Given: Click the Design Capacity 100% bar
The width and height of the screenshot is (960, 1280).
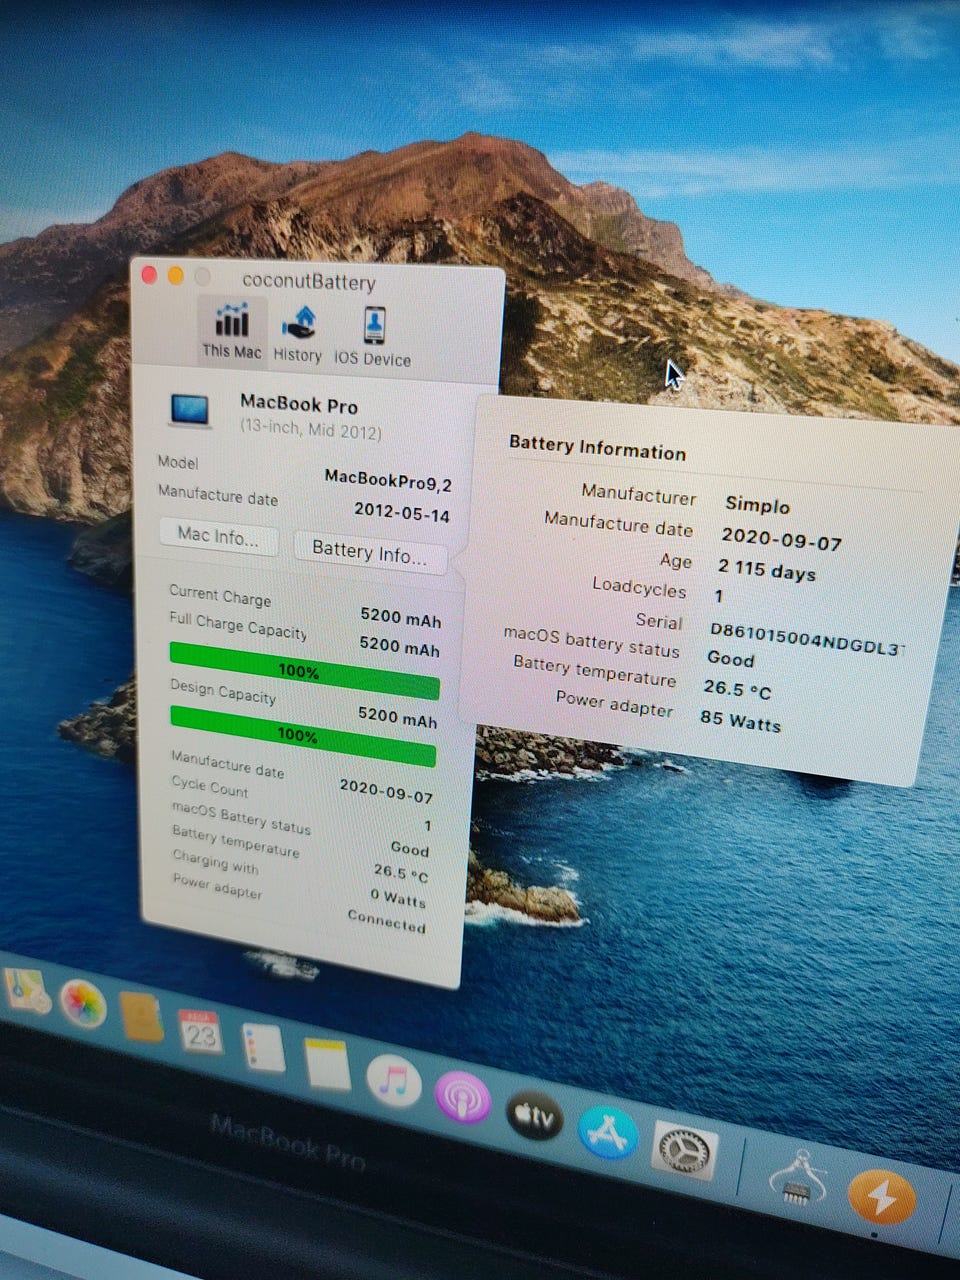Looking at the screenshot, I should (x=302, y=735).
